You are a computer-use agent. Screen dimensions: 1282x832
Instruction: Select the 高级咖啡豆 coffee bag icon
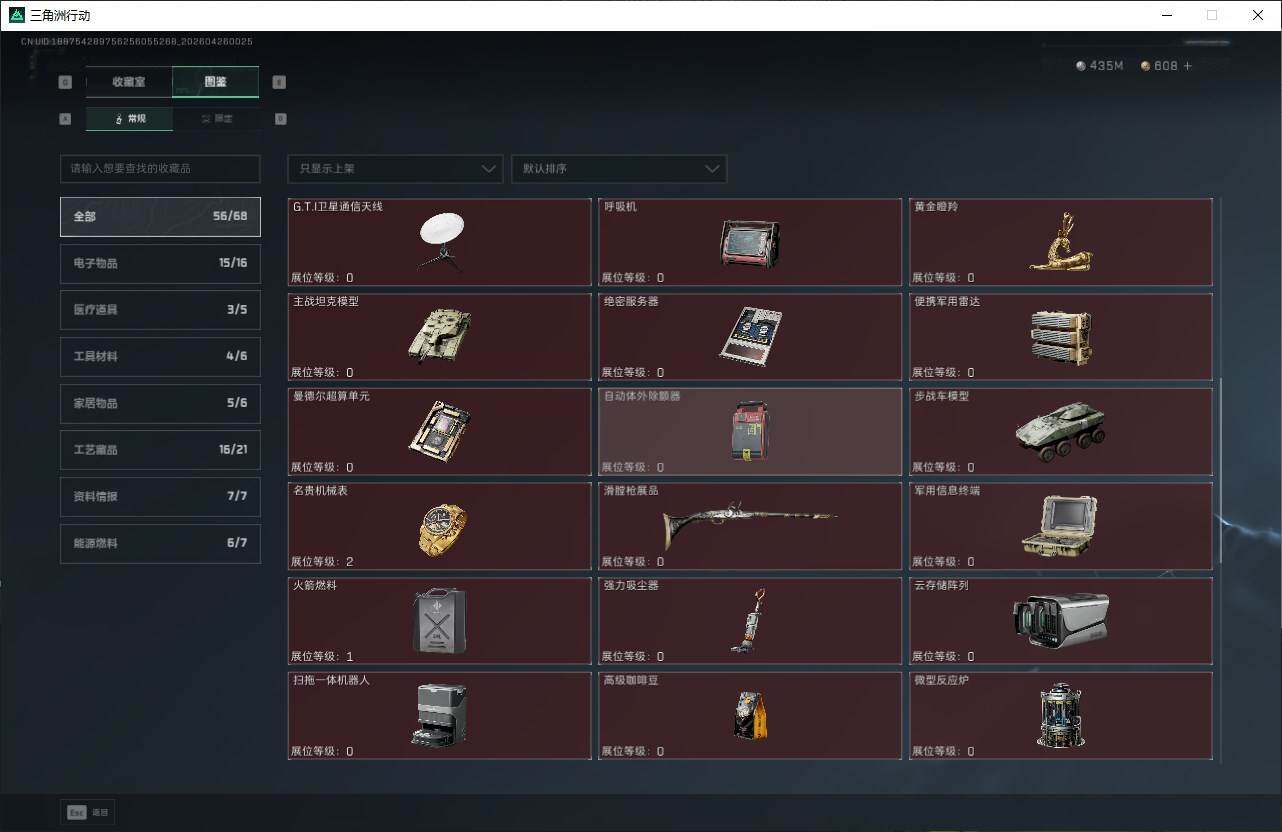pos(750,715)
